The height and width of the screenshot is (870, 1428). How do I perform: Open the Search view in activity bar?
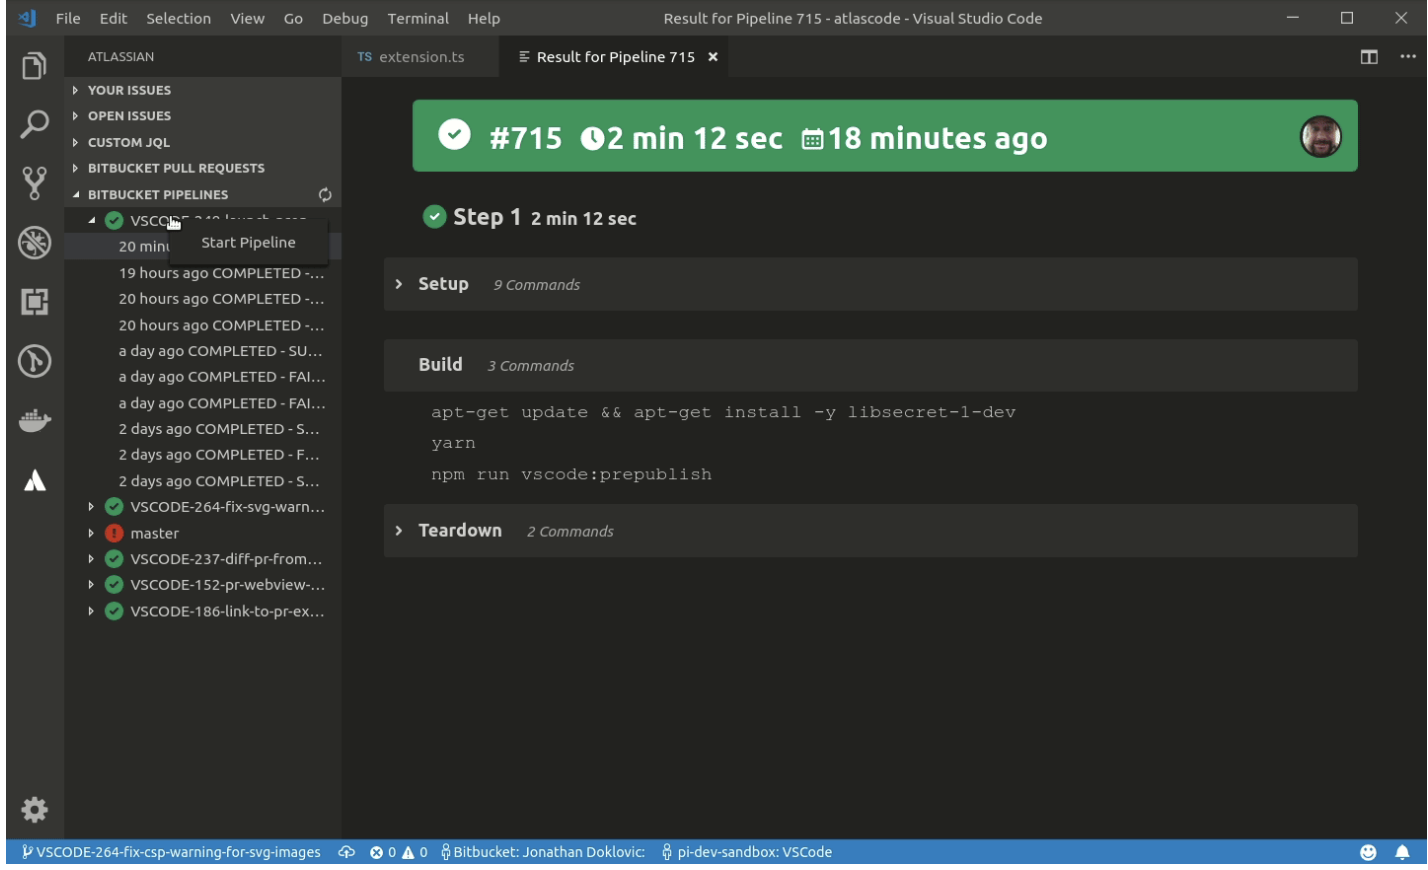pos(34,124)
